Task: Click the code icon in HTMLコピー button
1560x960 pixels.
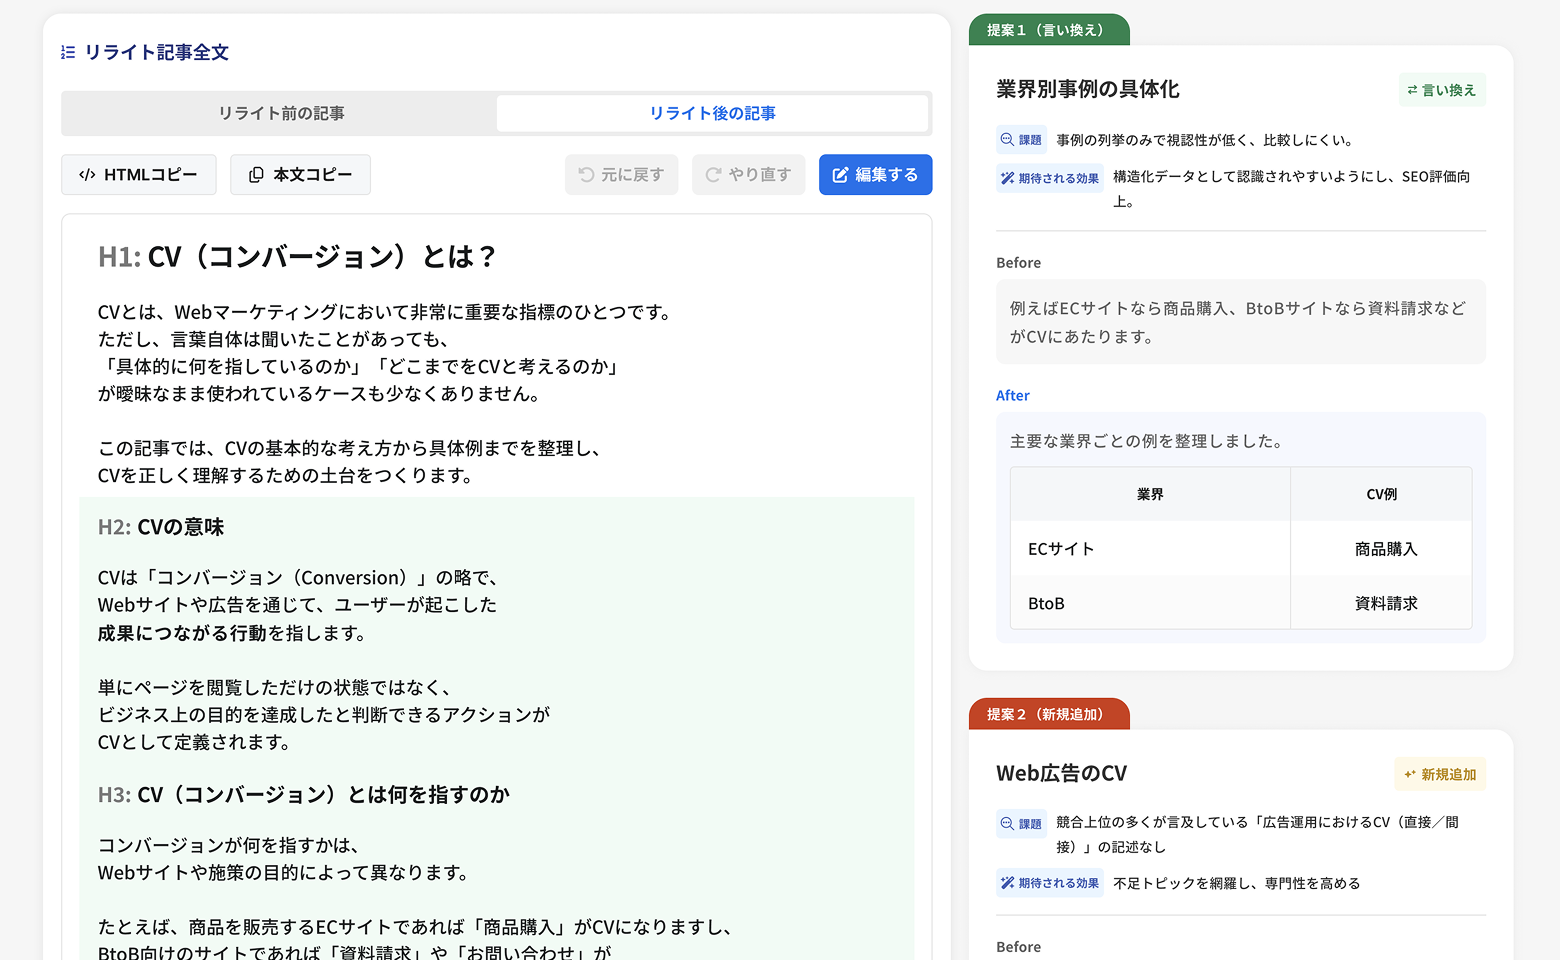Action: point(87,175)
